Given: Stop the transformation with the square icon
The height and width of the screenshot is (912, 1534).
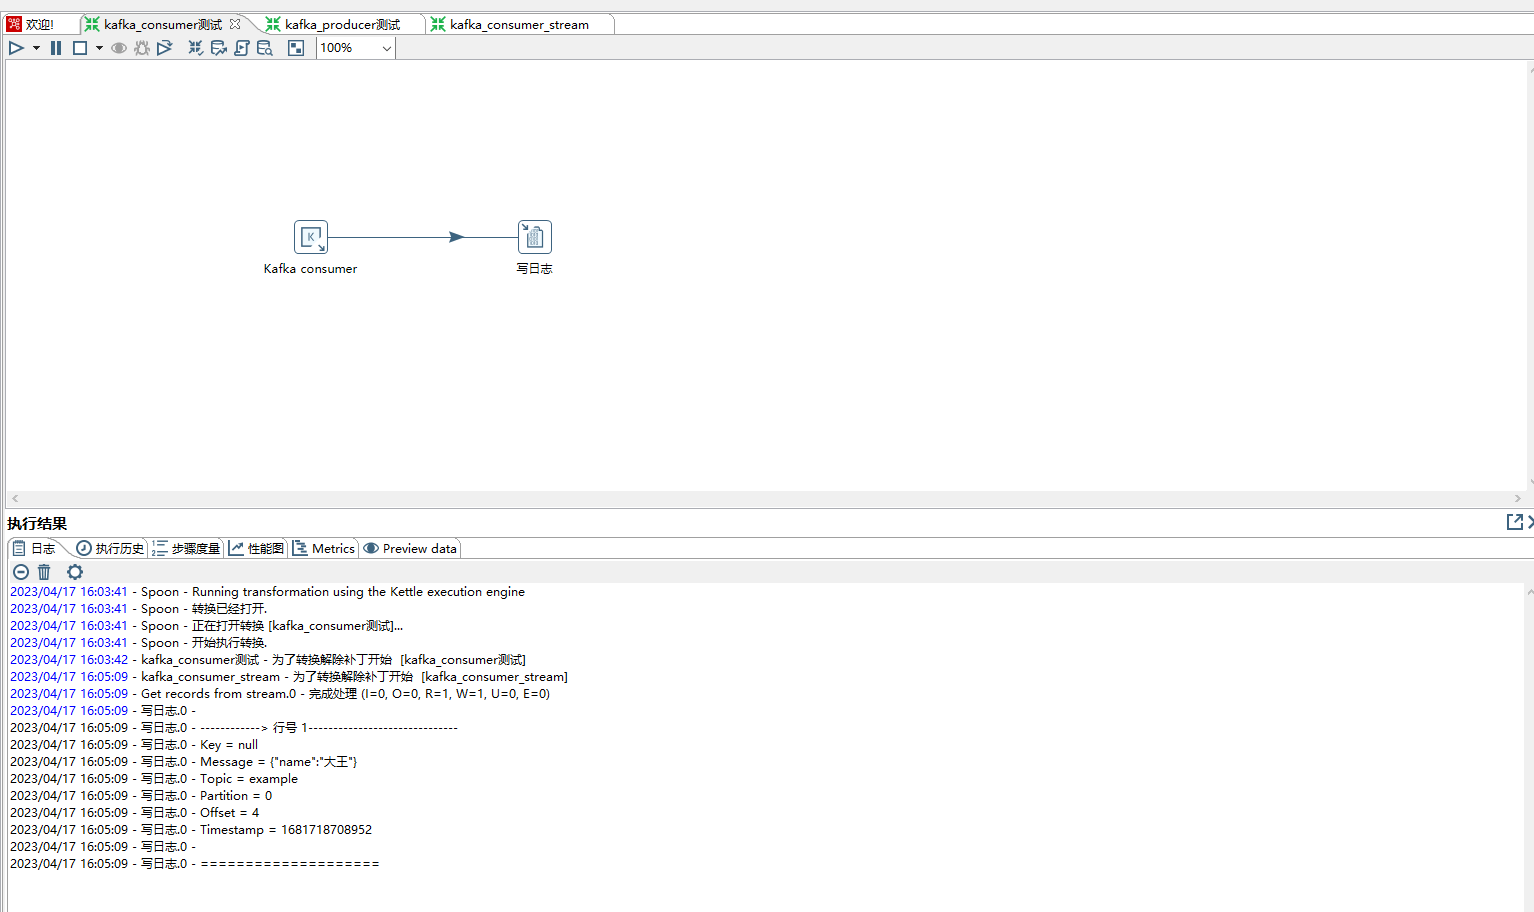Looking at the screenshot, I should pos(80,48).
